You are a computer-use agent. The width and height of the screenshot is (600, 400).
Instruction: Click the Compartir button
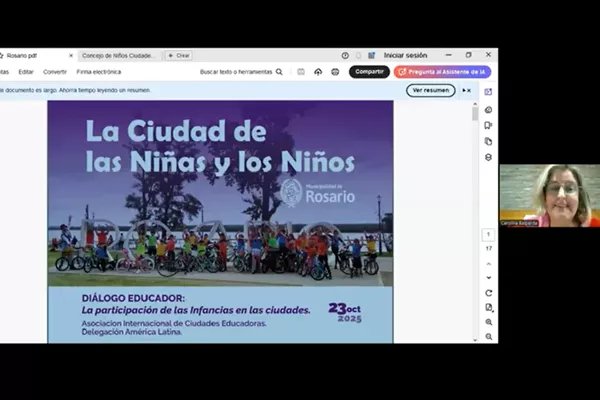coord(369,72)
